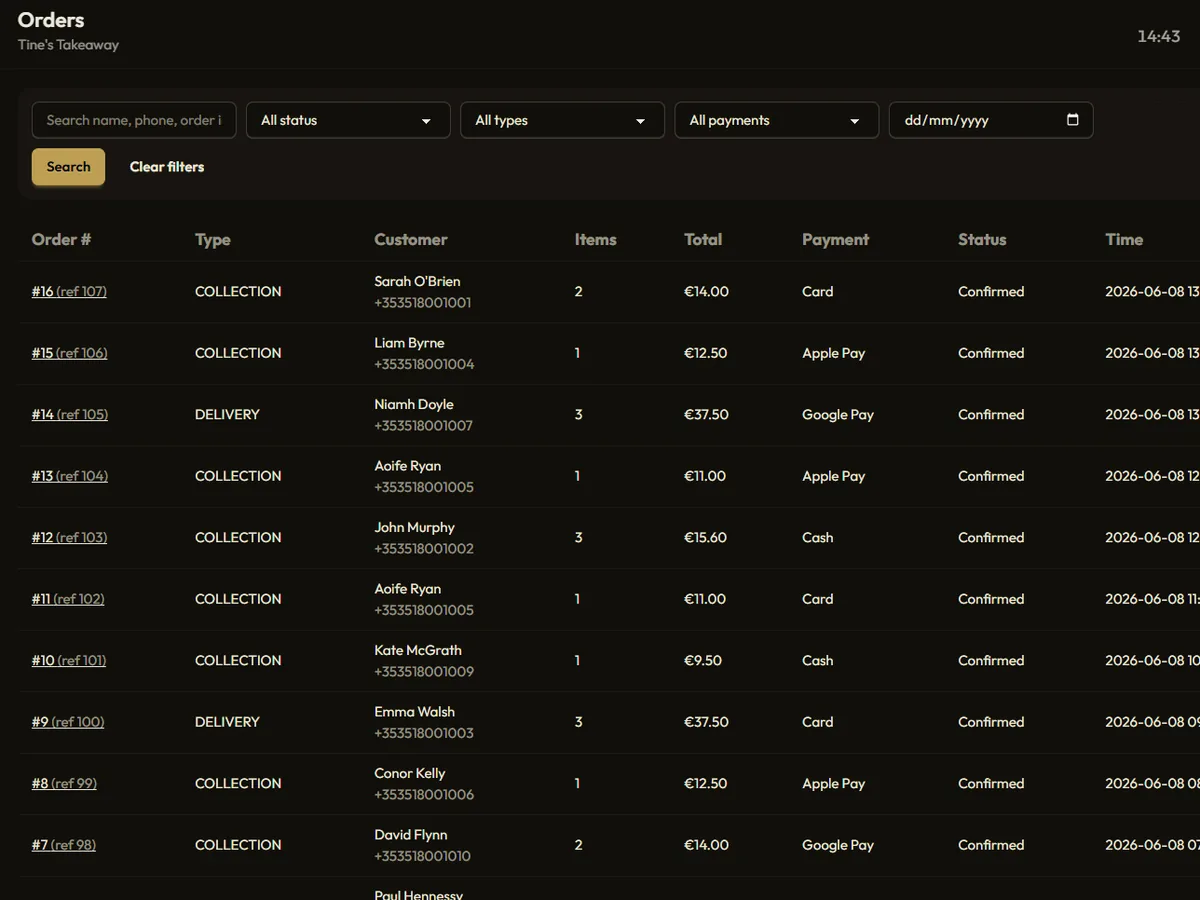Click Google Pay in order #14 row

point(838,415)
